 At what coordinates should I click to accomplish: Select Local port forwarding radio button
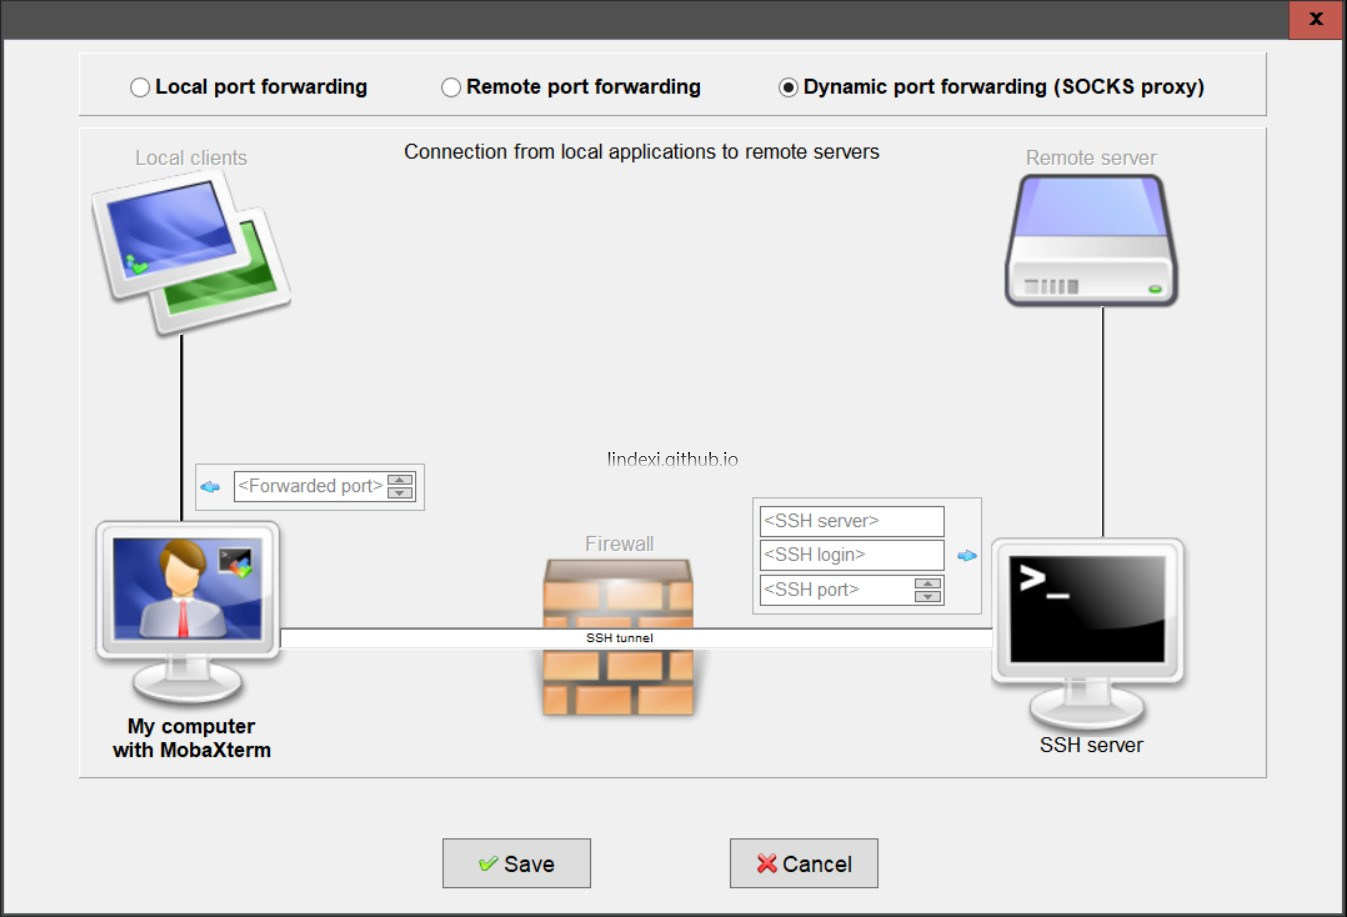(140, 87)
